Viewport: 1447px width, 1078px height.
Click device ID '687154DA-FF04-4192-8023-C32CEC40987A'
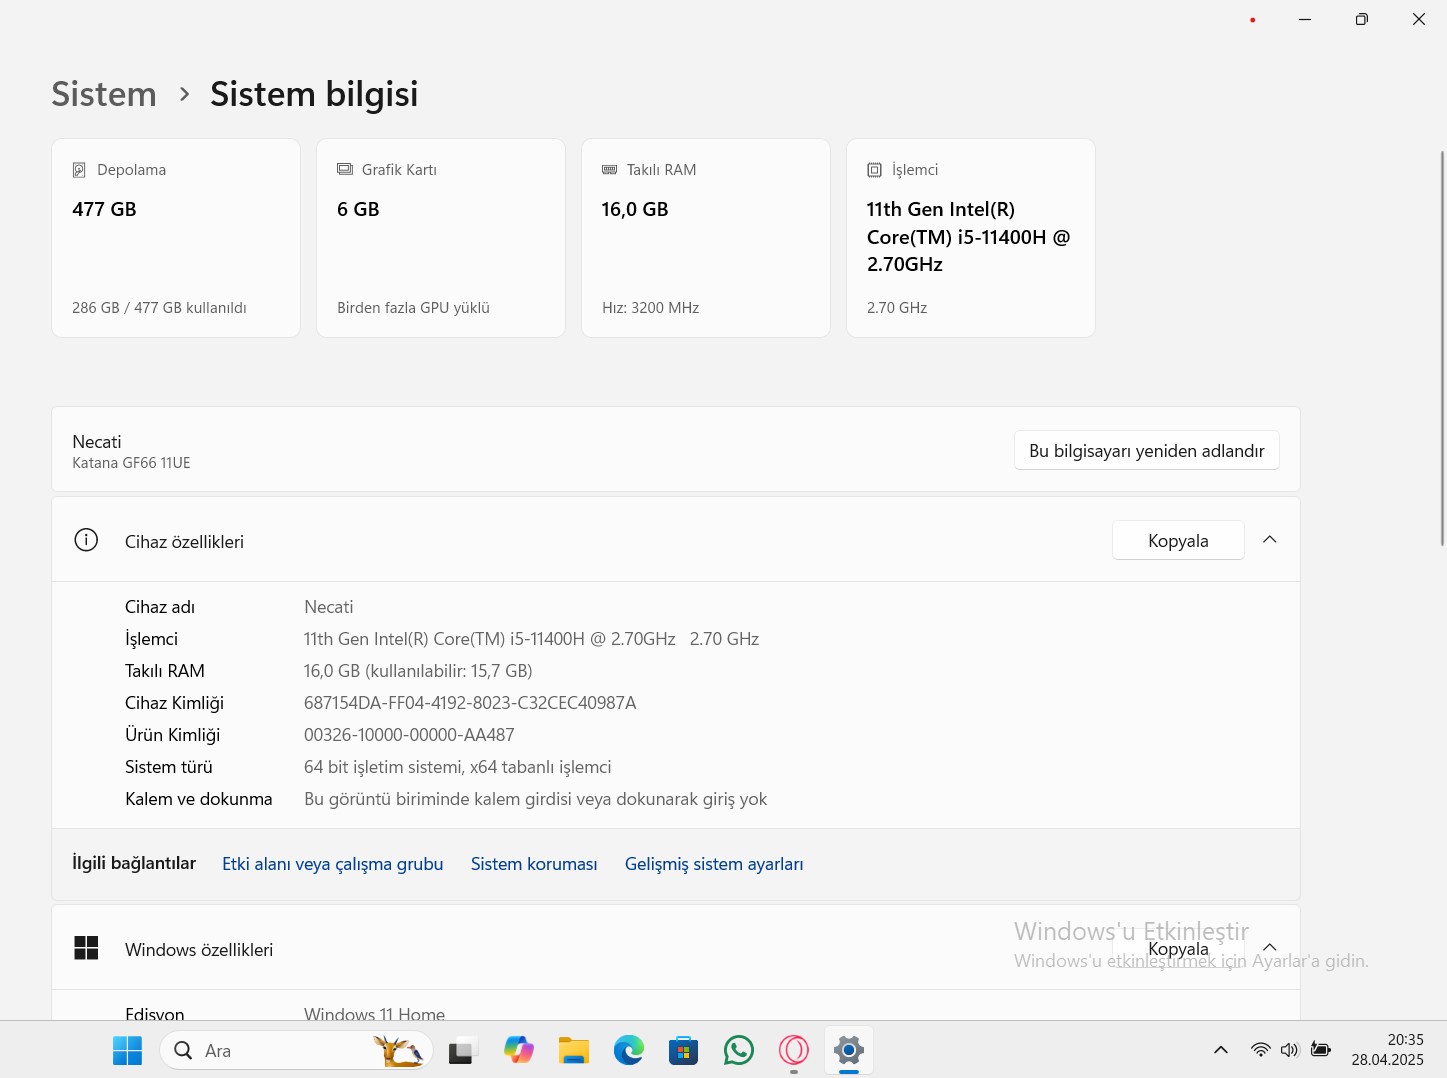click(470, 703)
